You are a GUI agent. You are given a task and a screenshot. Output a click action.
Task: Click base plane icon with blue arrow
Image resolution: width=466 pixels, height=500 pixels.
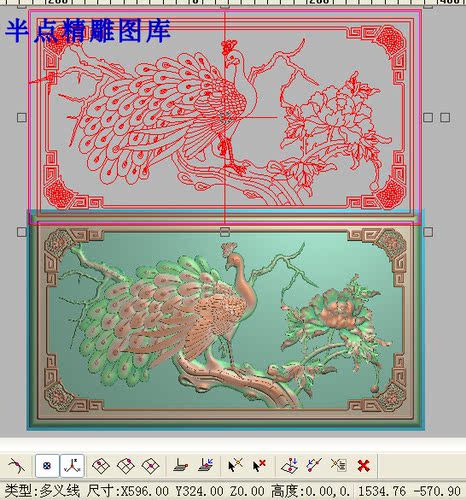[x=206, y=465]
